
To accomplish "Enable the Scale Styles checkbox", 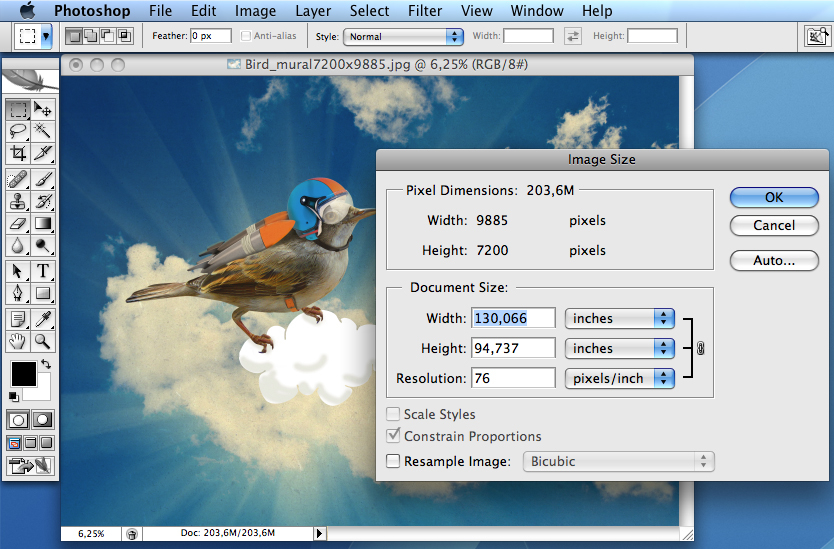I will click(394, 414).
